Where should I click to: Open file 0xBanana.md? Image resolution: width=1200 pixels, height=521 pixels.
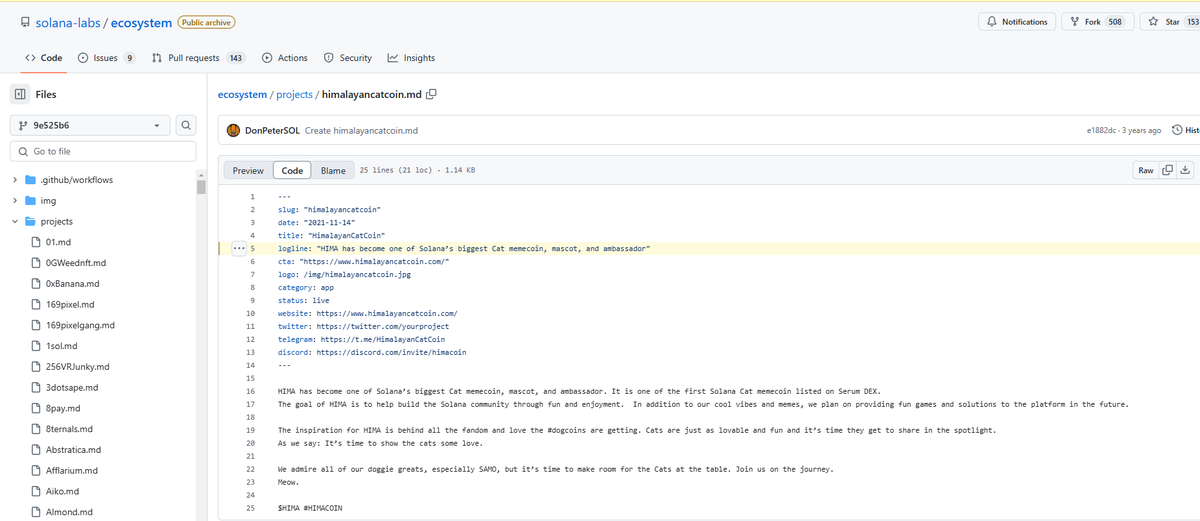[73, 284]
